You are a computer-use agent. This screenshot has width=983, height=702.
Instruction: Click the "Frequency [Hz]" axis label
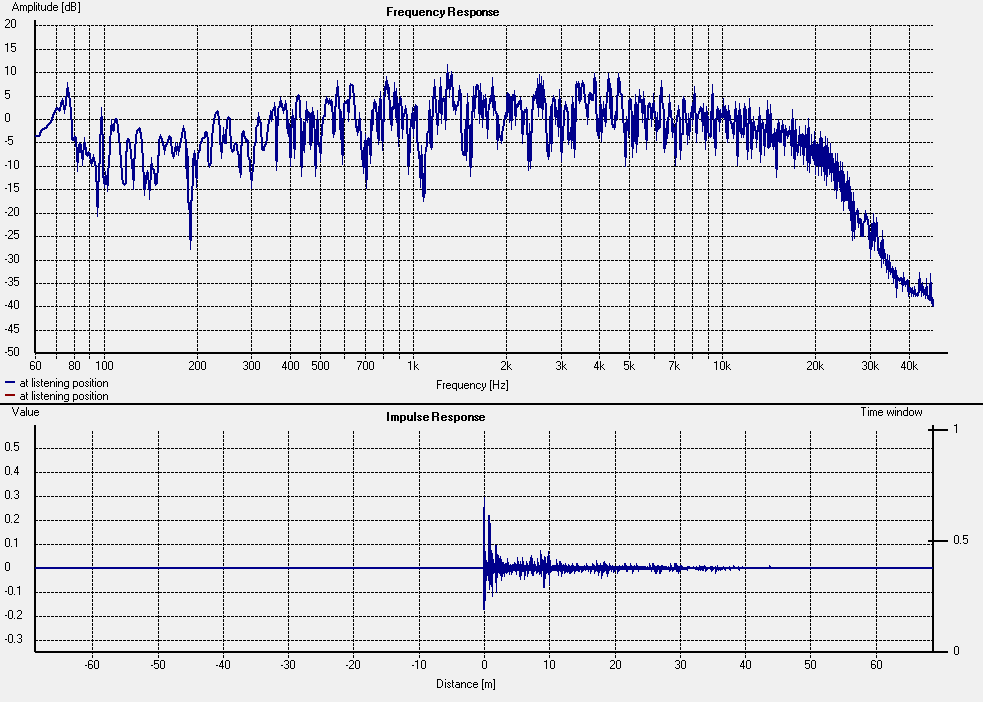[x=472, y=385]
